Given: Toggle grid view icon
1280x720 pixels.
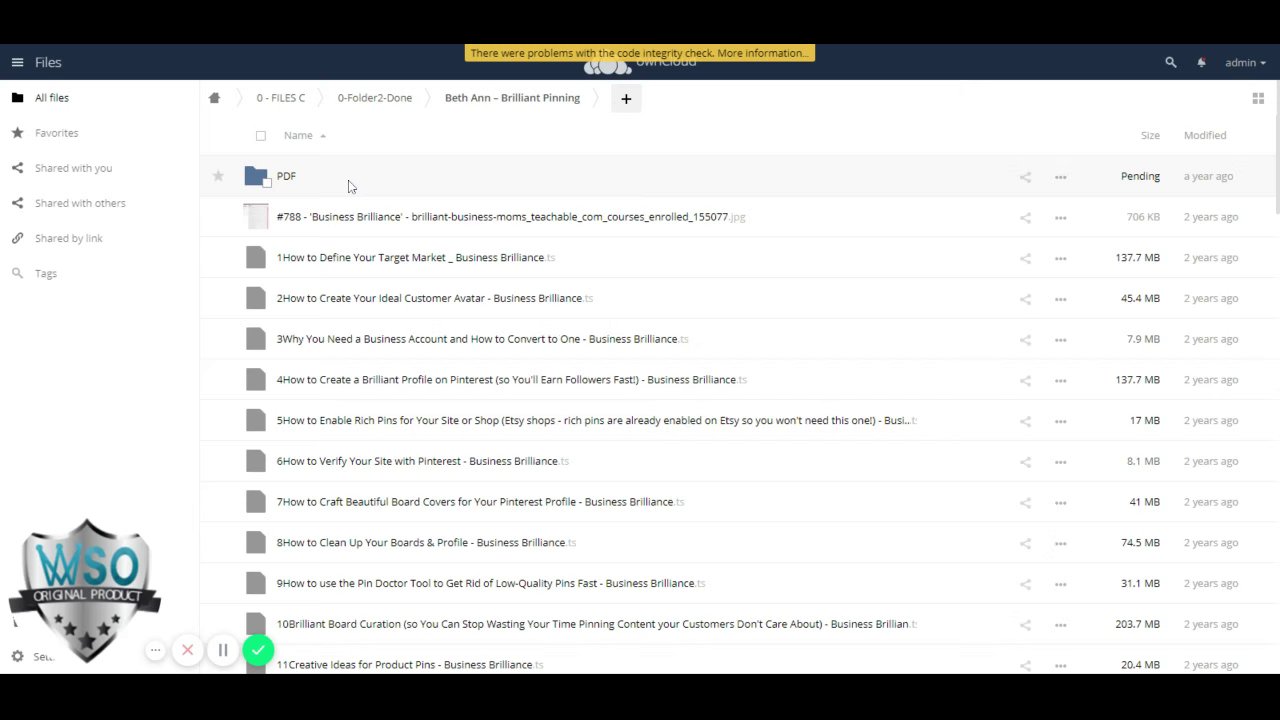Looking at the screenshot, I should (x=1258, y=98).
